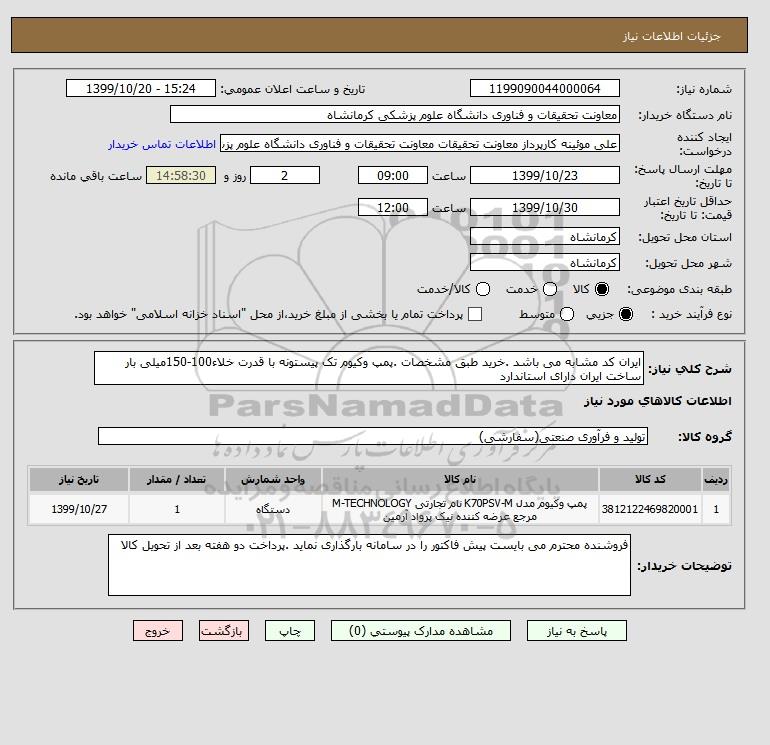Click the response deadline date 1399/10/23
The image size is (770, 745).
(x=545, y=175)
